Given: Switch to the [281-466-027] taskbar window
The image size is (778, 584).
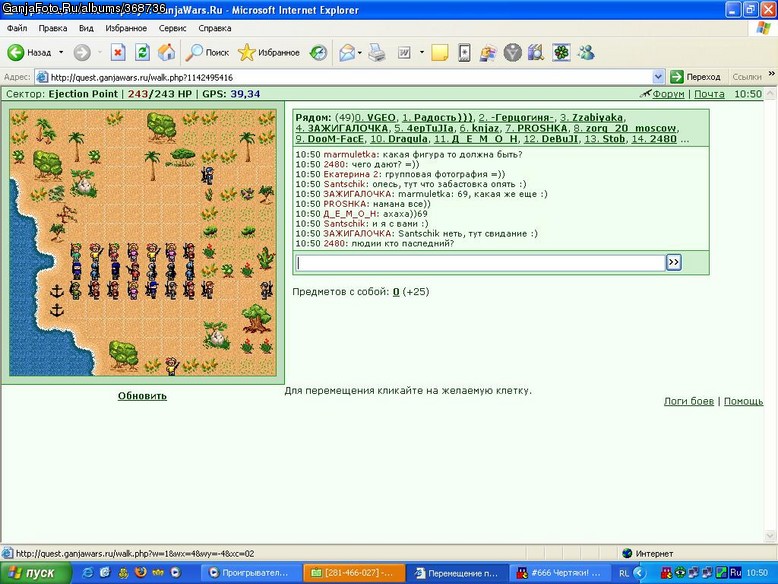Looking at the screenshot, I should [354, 573].
